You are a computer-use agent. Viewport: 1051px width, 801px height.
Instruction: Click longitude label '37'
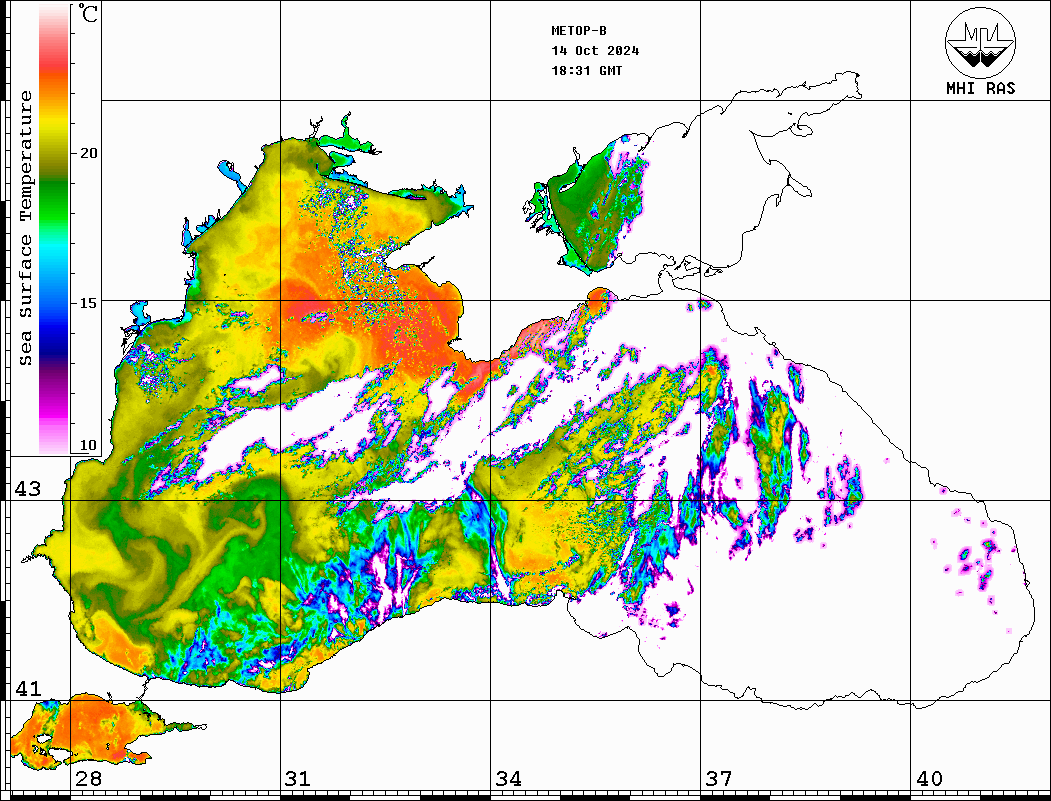point(719,778)
